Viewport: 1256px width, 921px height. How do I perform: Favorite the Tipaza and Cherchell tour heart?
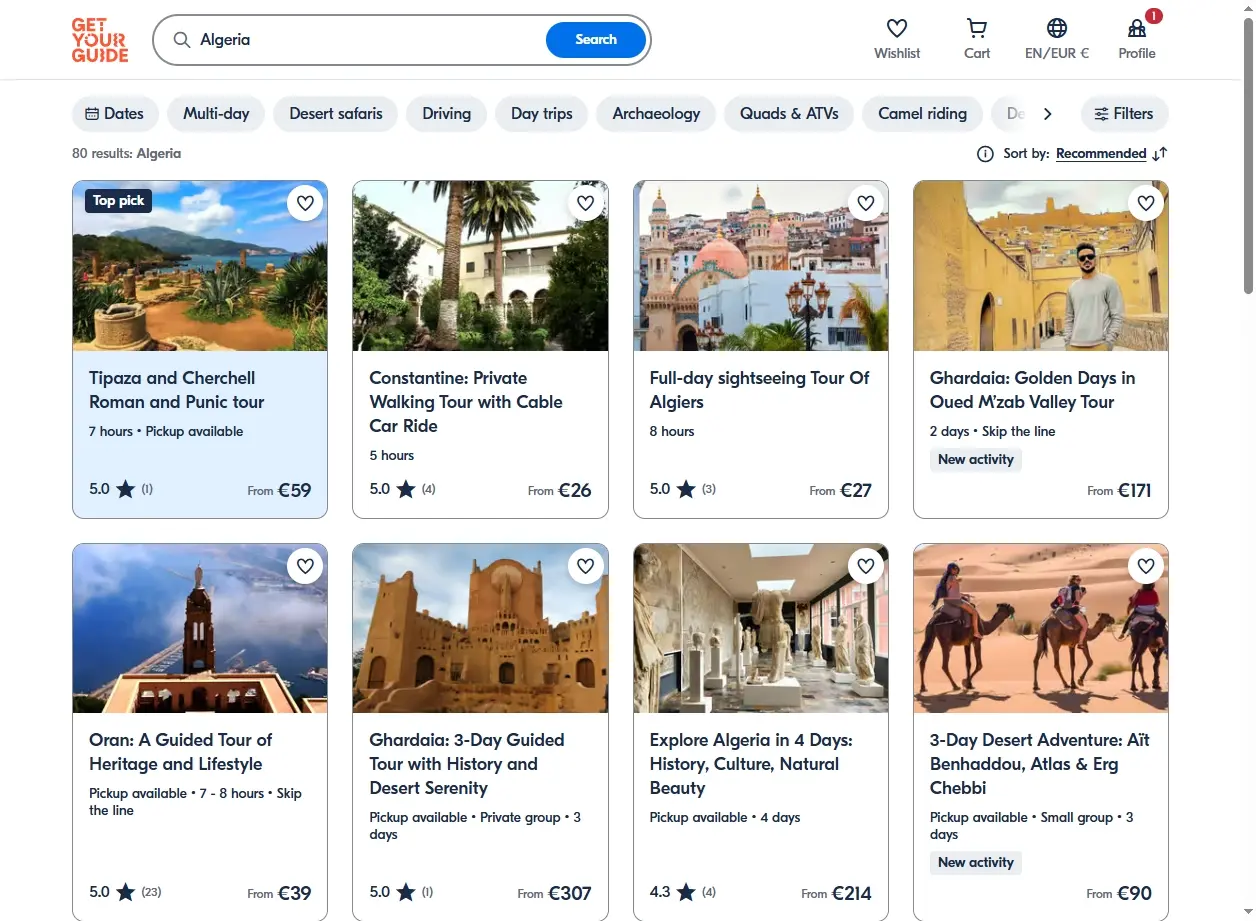305,203
